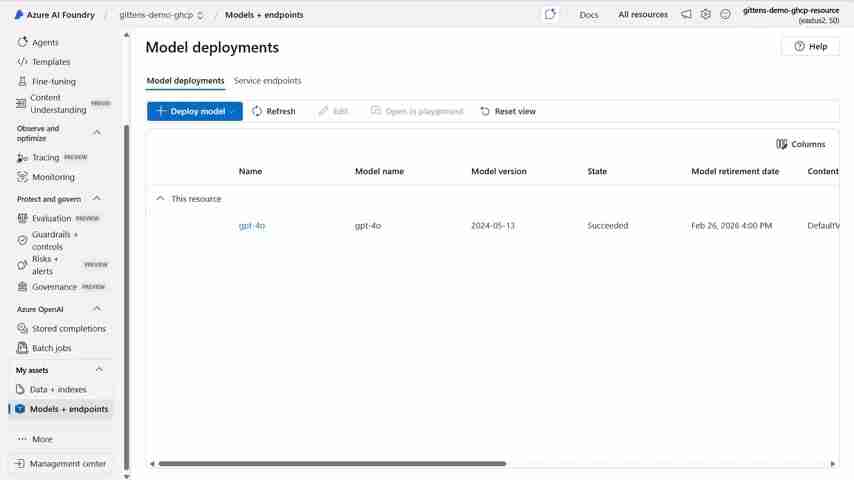The width and height of the screenshot is (854, 480).
Task: Open the Agents sidebar icon
Action: click(22, 42)
